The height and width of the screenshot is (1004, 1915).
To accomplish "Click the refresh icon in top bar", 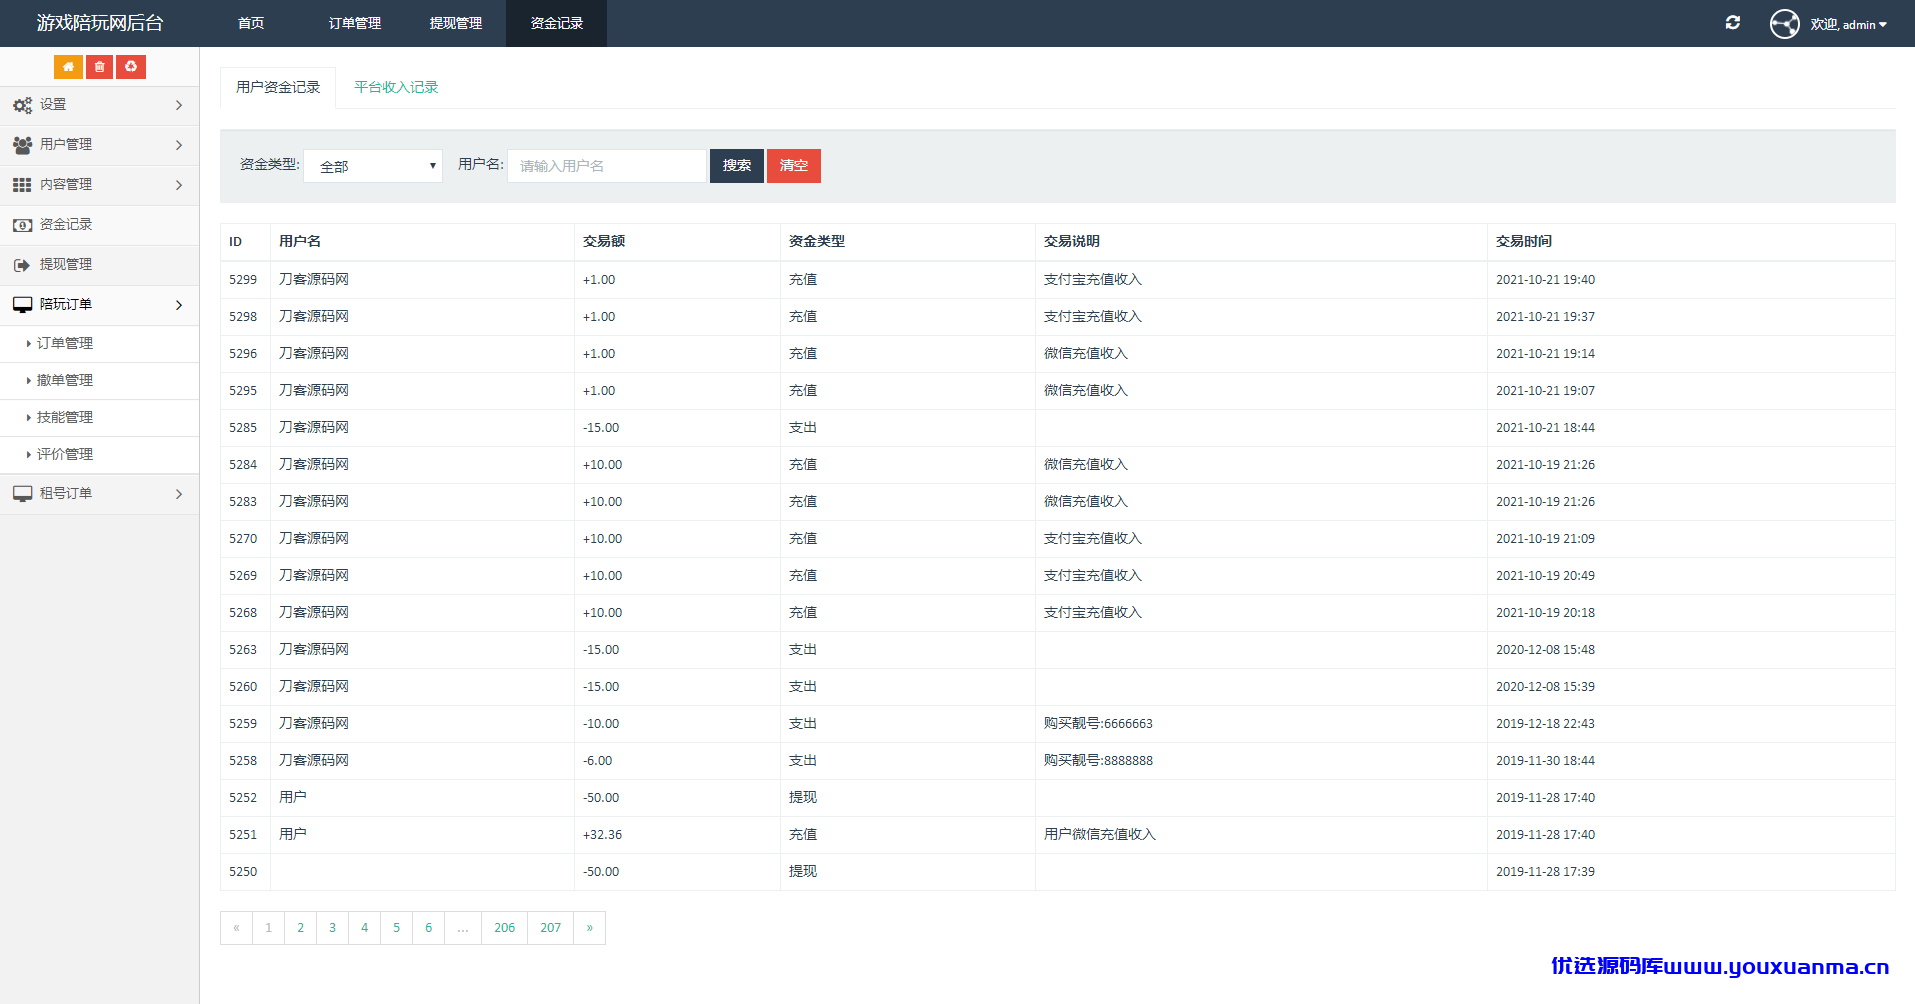I will point(1733,23).
